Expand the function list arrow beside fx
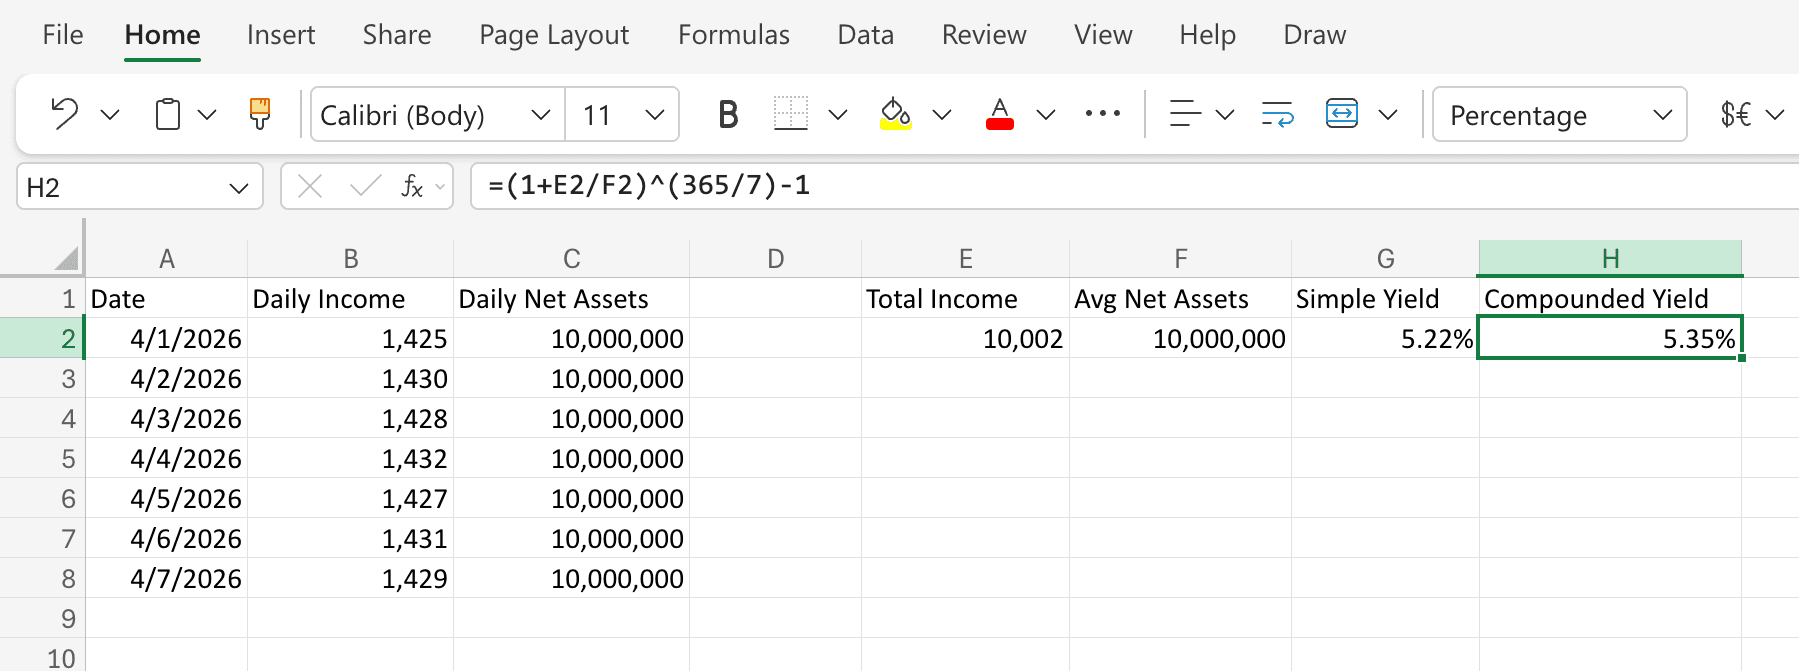This screenshot has width=1799, height=671. click(440, 187)
